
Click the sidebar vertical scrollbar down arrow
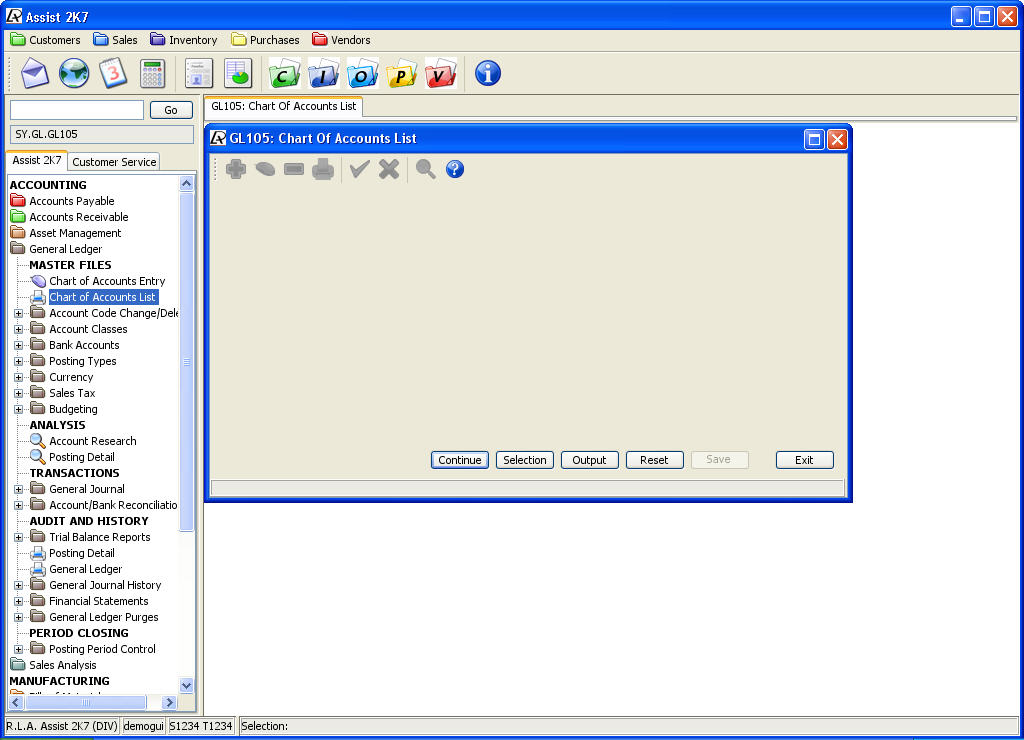pos(186,685)
